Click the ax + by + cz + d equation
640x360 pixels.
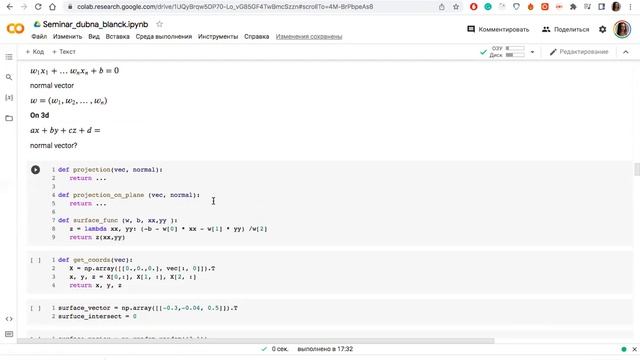(x=65, y=131)
